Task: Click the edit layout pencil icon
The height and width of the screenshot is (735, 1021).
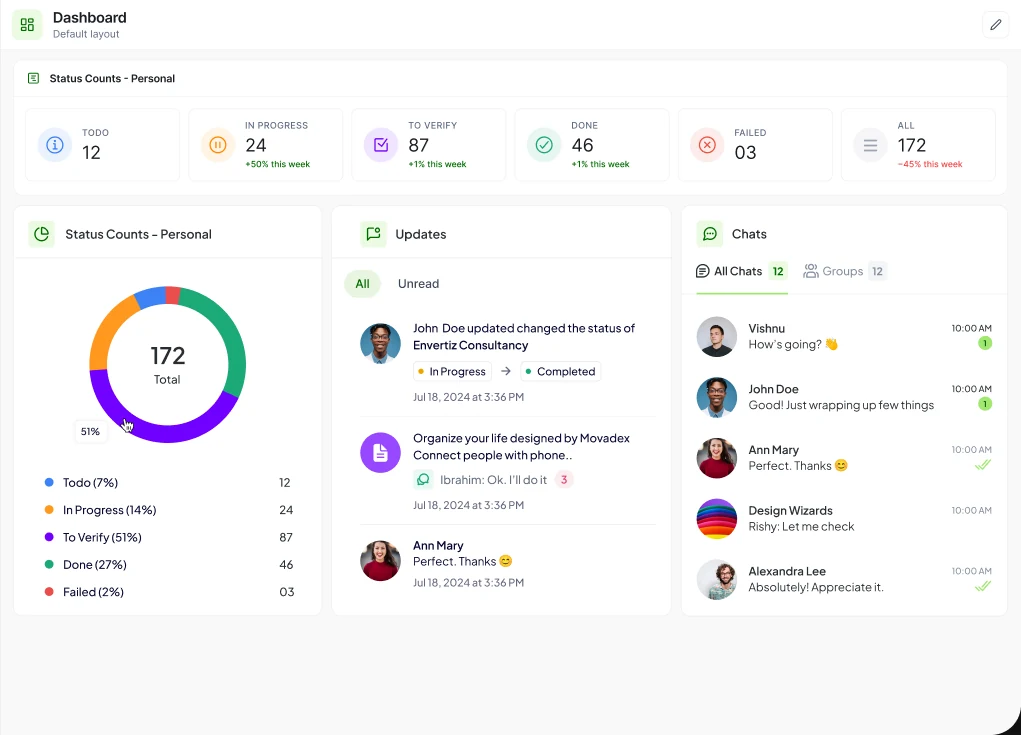Action: click(x=995, y=25)
